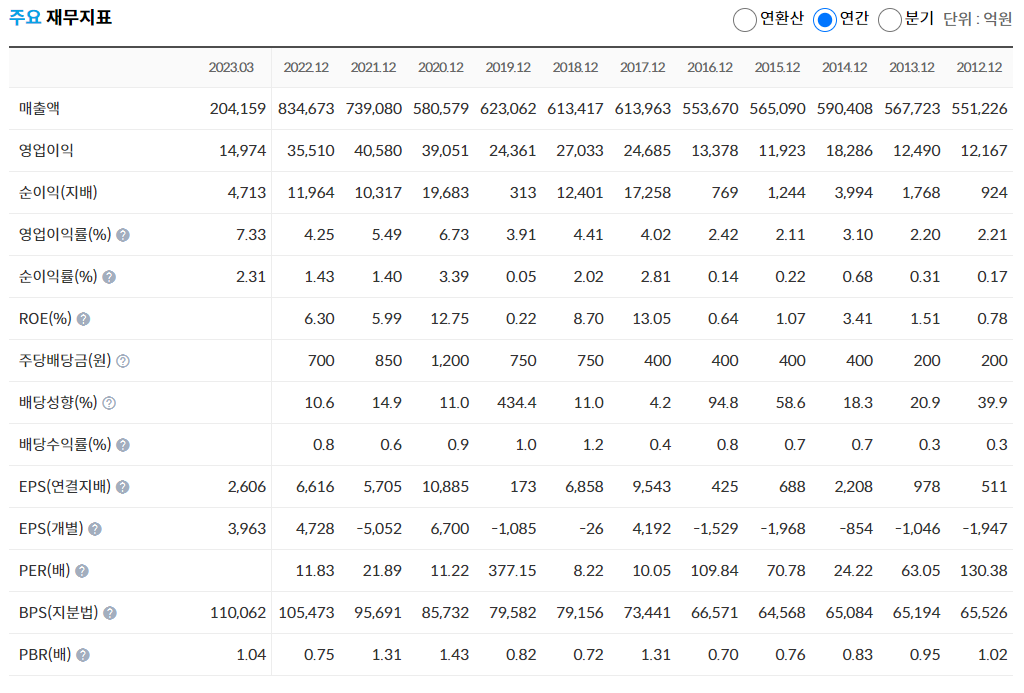
Task: Click the 2014.12 column header
Action: (x=844, y=67)
